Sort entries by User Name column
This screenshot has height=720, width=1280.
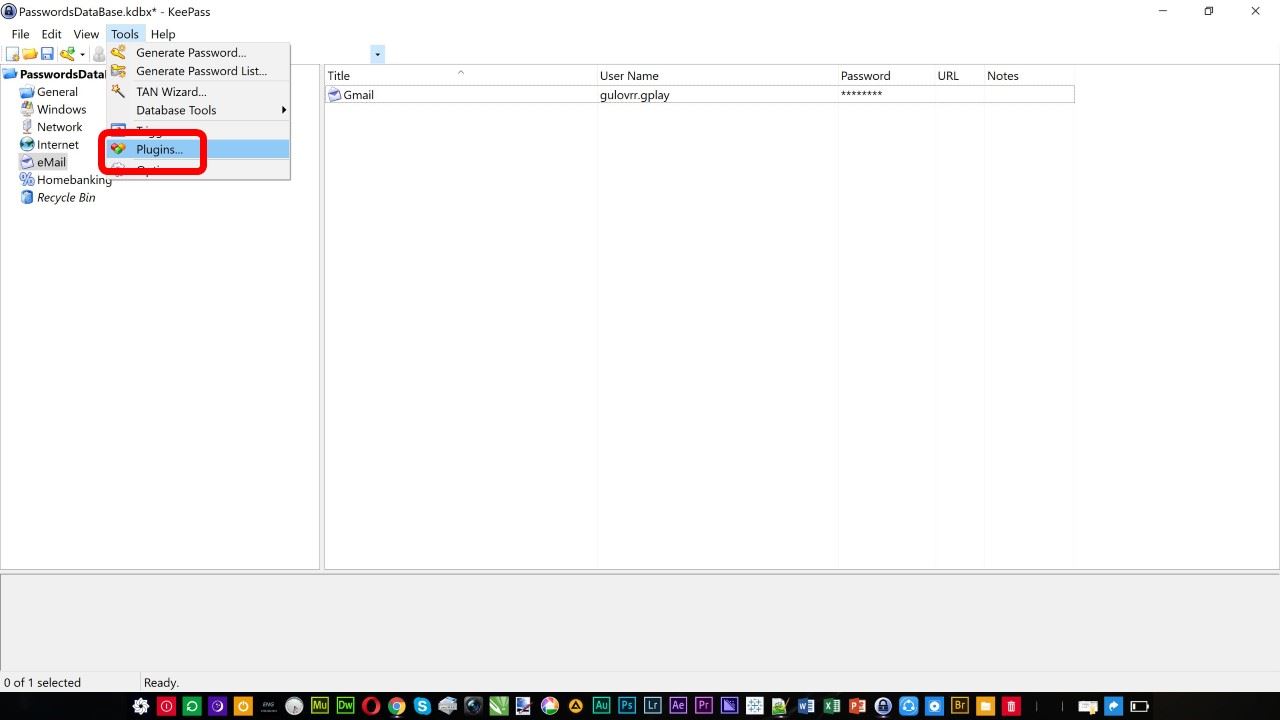pos(717,76)
